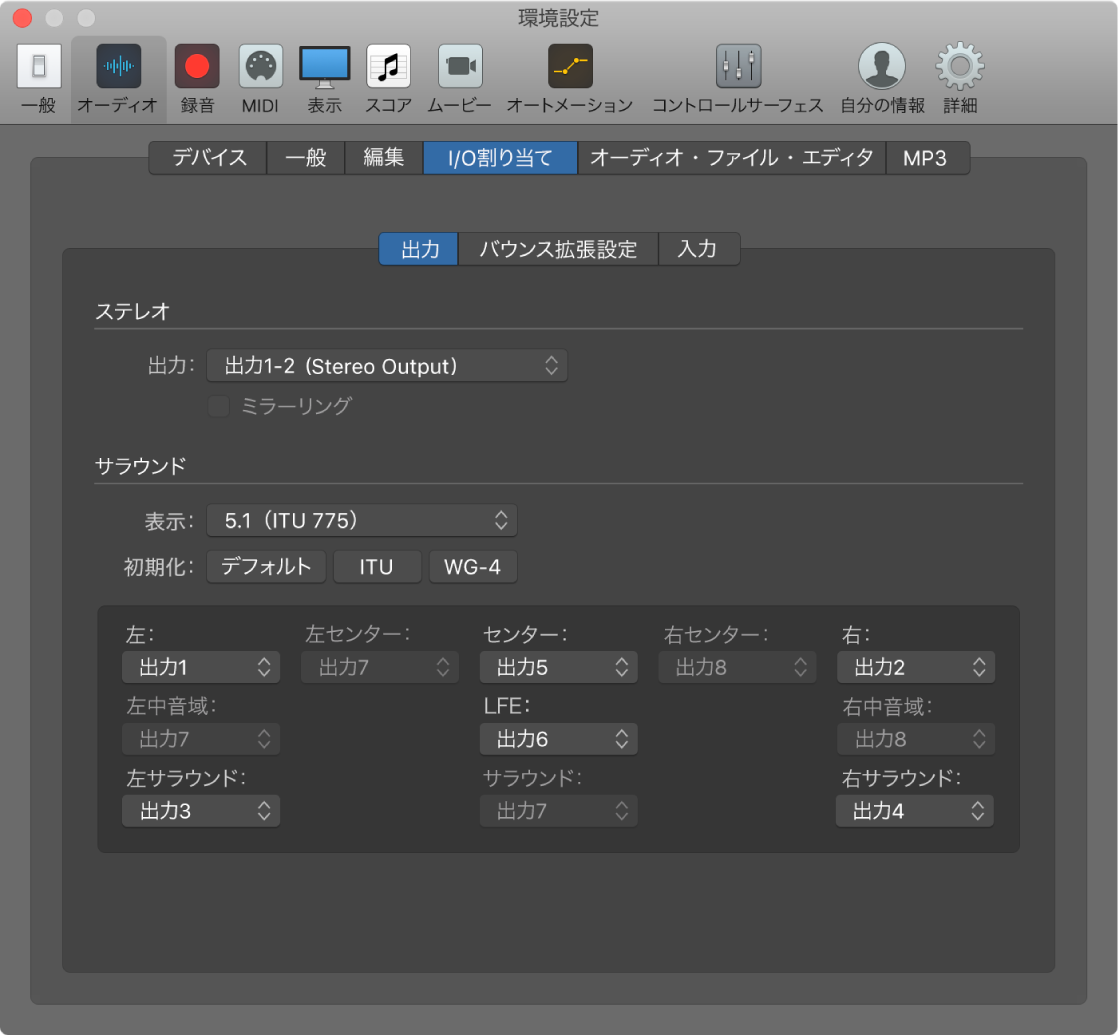Click the デフォルト initialize button
Image resolution: width=1120 pixels, height=1035 pixels.
click(x=266, y=567)
